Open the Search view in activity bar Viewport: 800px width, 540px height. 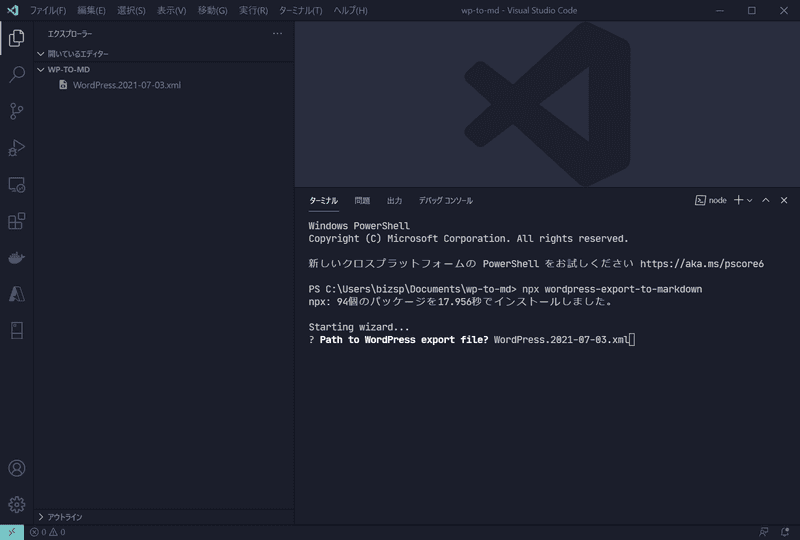17,75
